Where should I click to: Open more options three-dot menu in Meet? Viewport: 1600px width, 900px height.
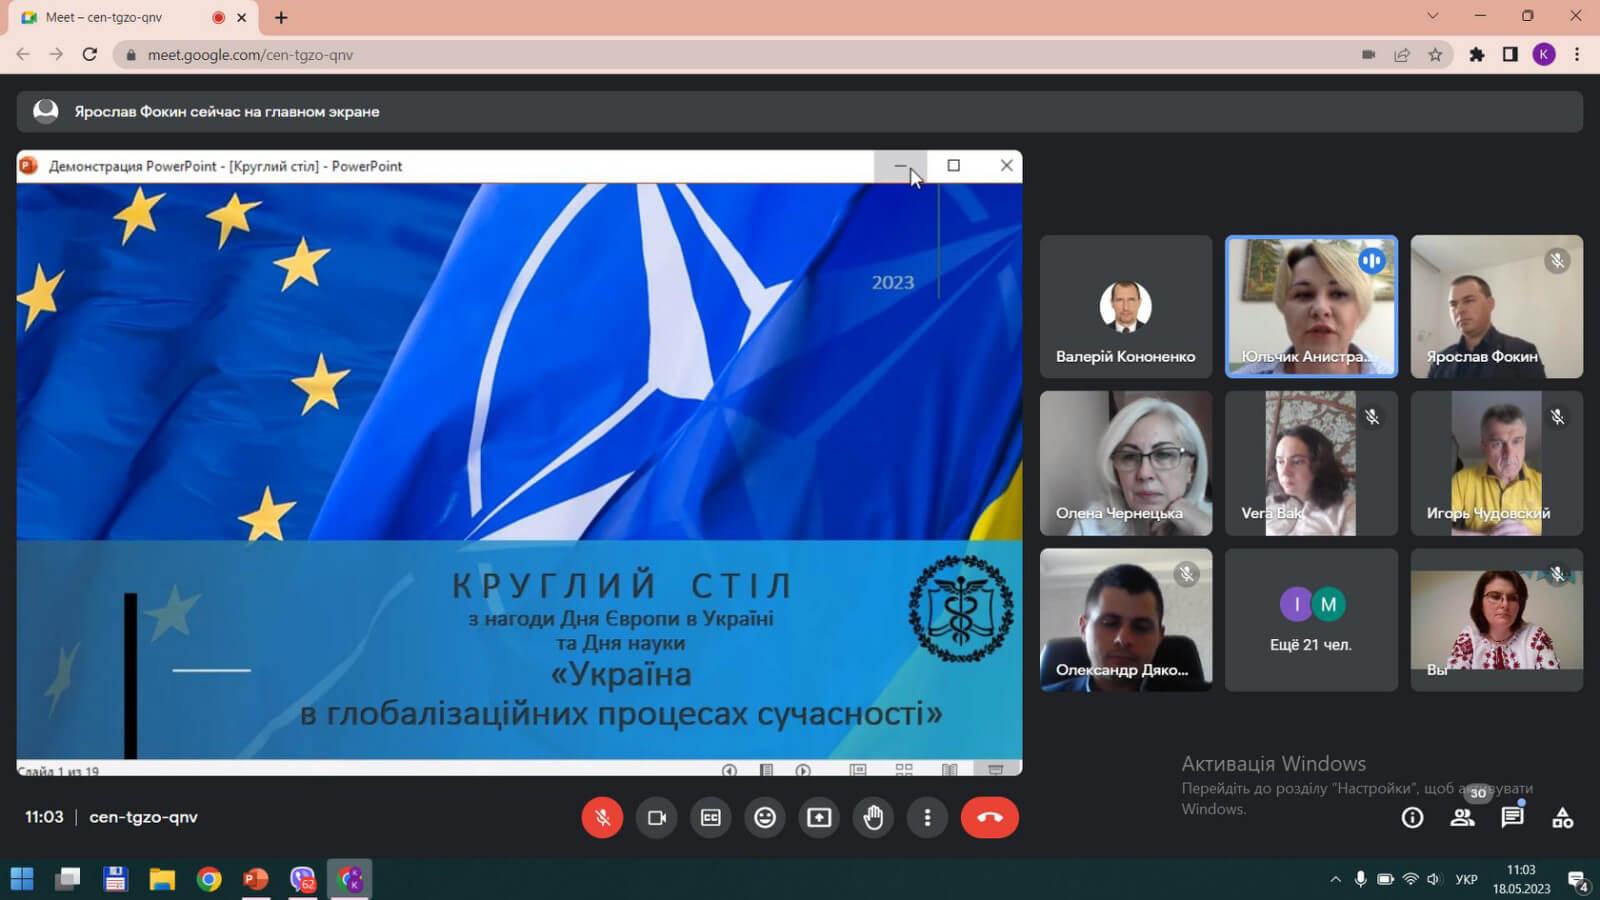927,817
